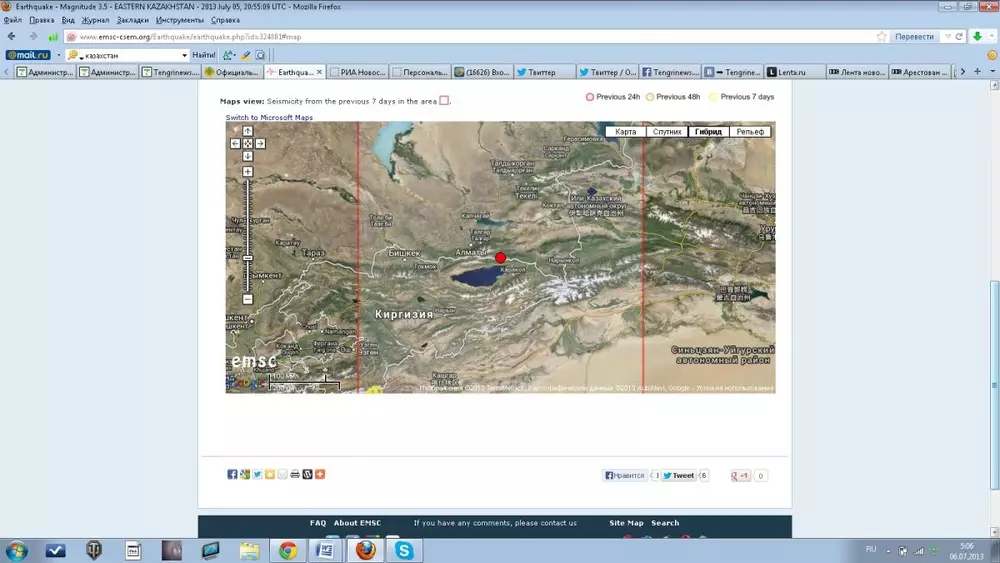Open the mail.ru logo dropdown arrow
This screenshot has width=1000, height=563.
point(57,55)
